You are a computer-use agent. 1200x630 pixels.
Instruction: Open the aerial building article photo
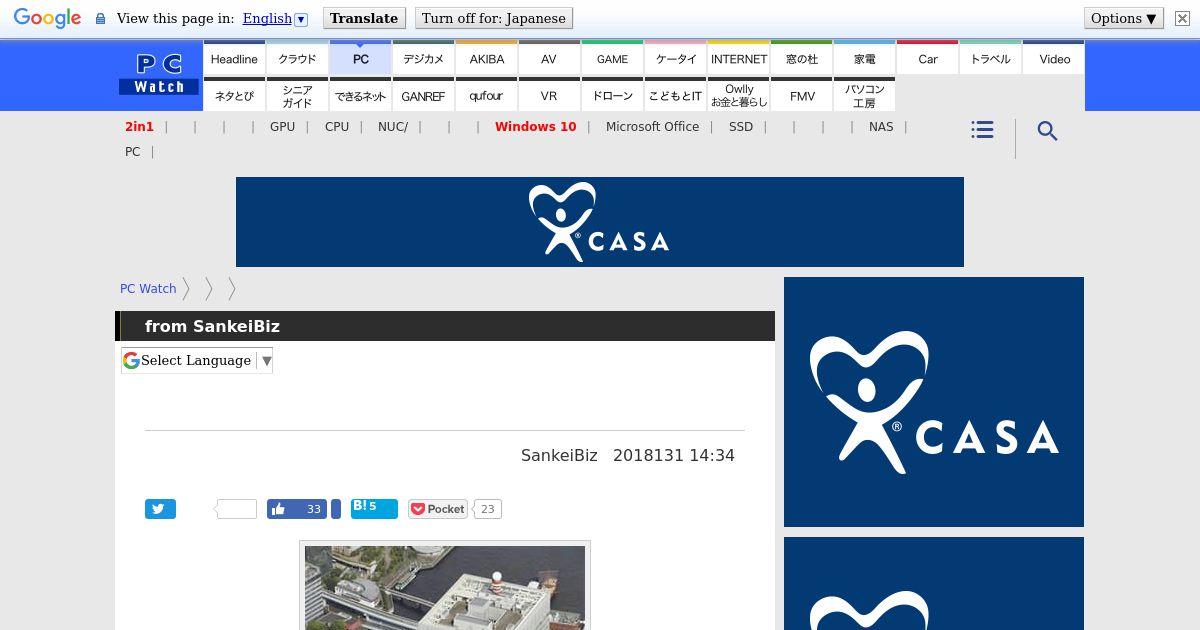[x=445, y=587]
